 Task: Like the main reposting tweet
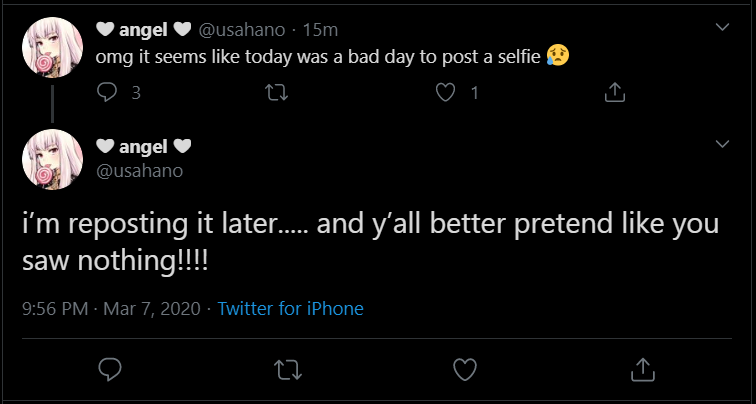click(x=464, y=369)
